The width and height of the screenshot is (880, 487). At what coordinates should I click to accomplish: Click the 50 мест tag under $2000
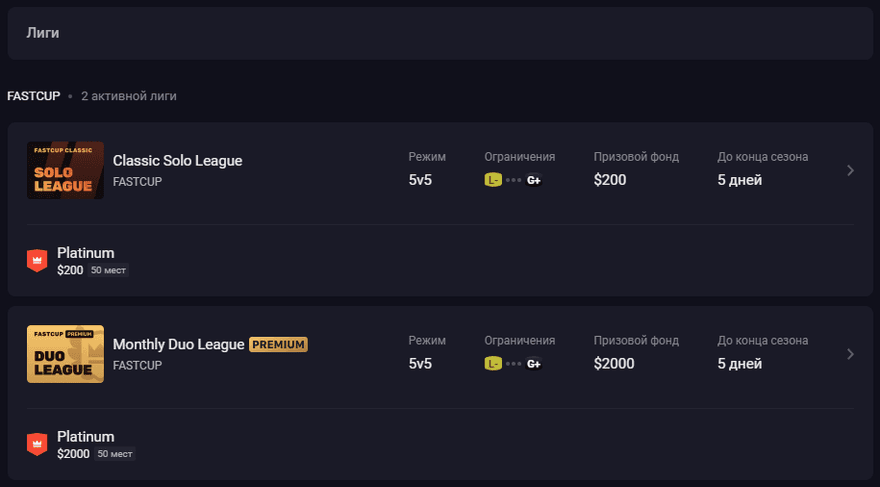point(114,454)
